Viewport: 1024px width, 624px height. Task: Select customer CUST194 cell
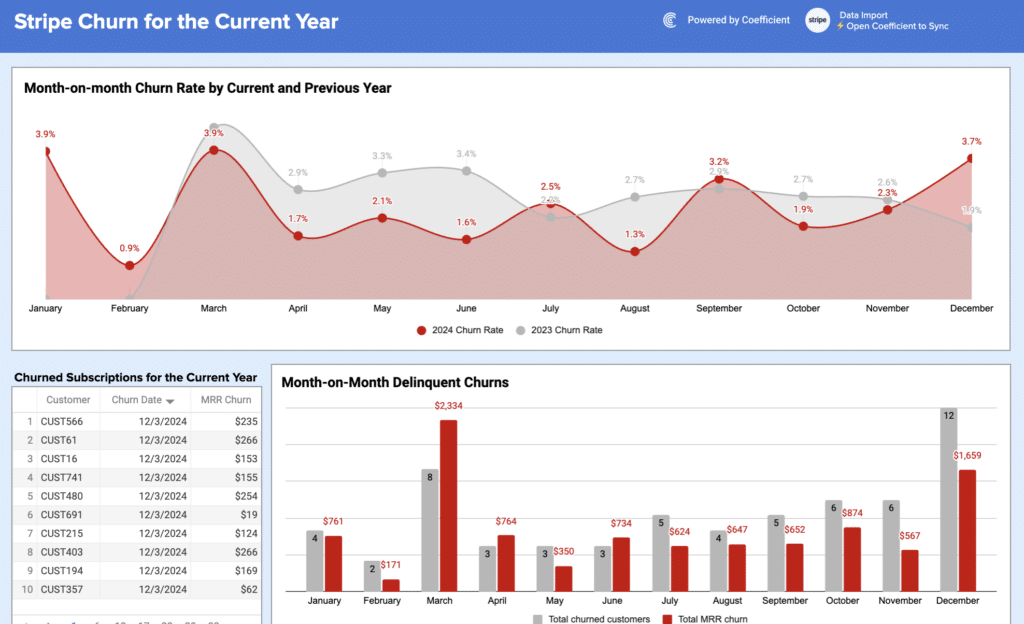coord(61,570)
